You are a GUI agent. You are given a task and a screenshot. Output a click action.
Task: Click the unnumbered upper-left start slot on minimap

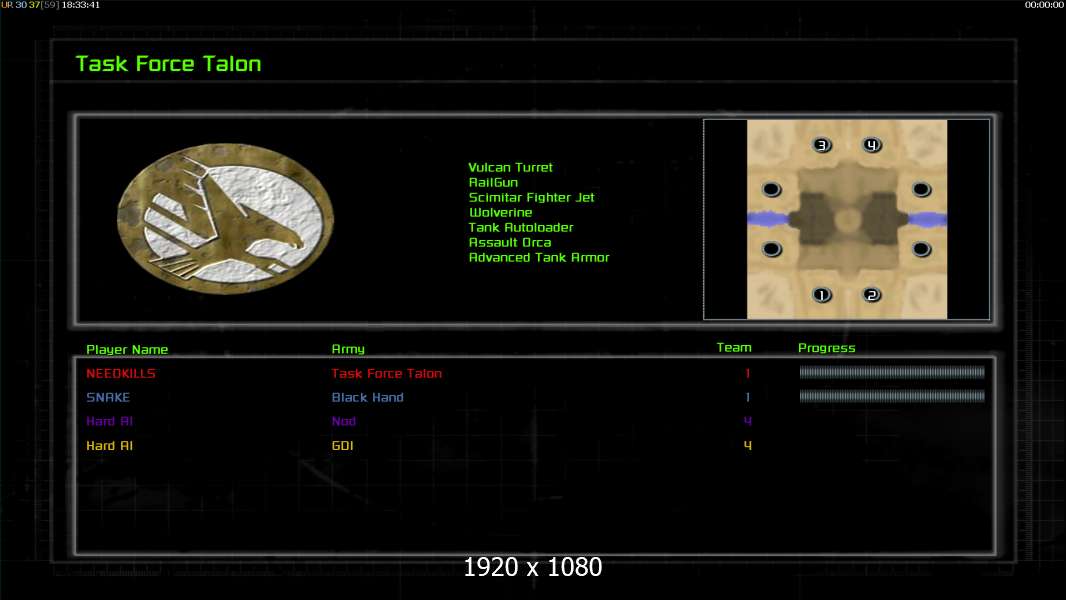click(772, 189)
